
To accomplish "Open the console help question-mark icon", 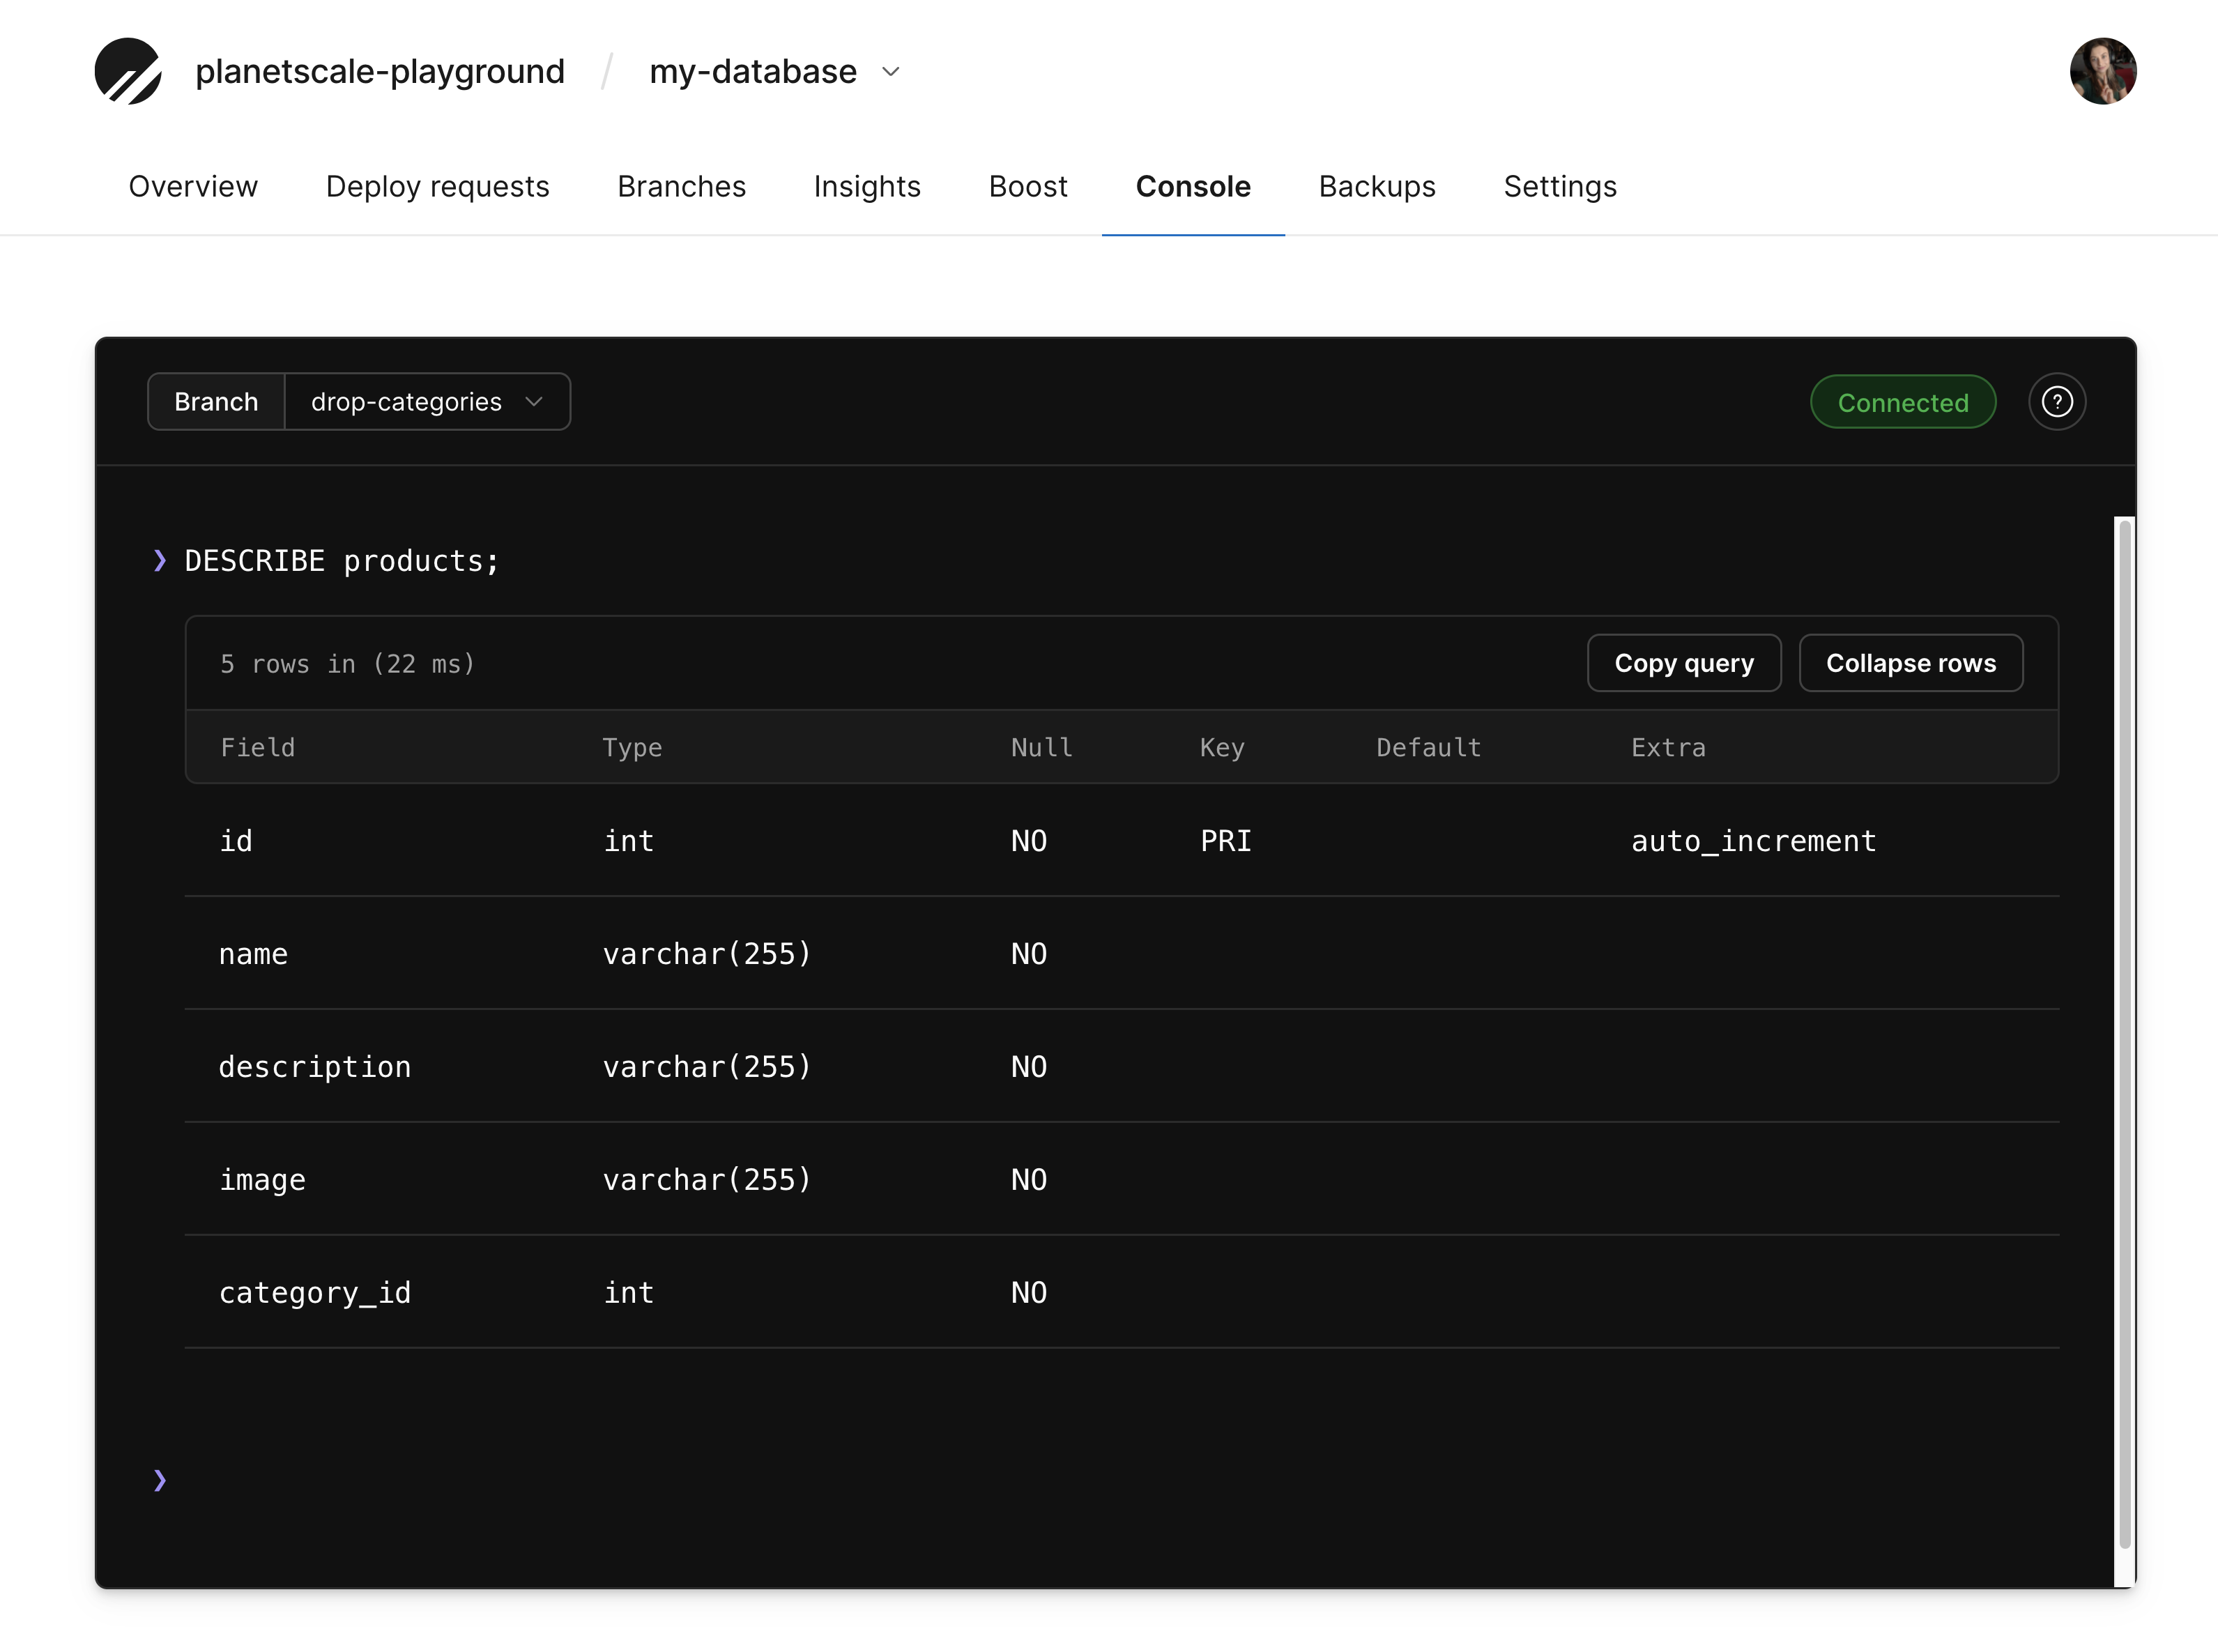I will pyautogui.click(x=2056, y=402).
